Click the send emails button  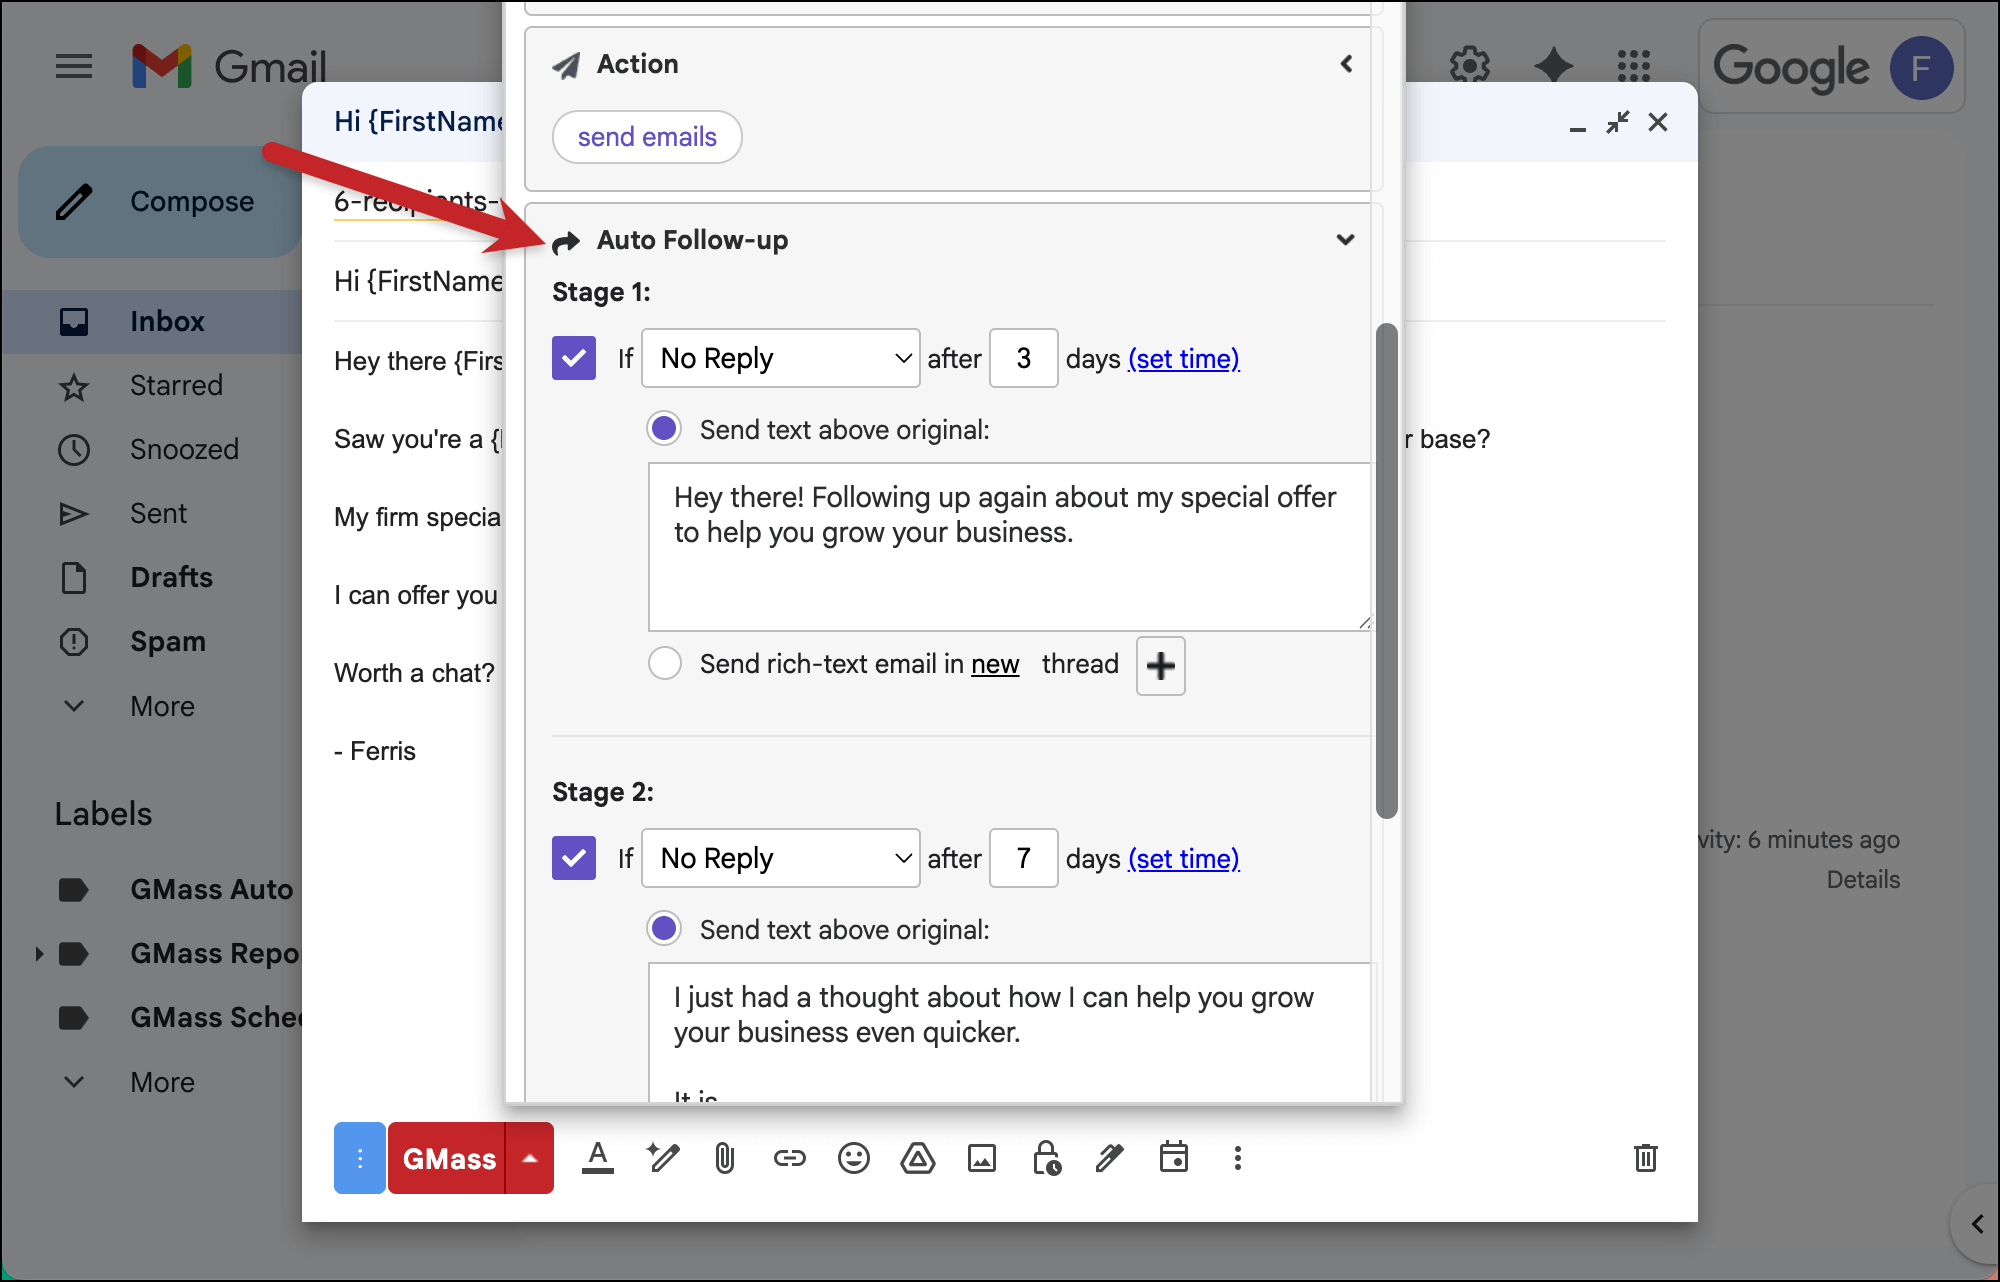[x=646, y=137]
